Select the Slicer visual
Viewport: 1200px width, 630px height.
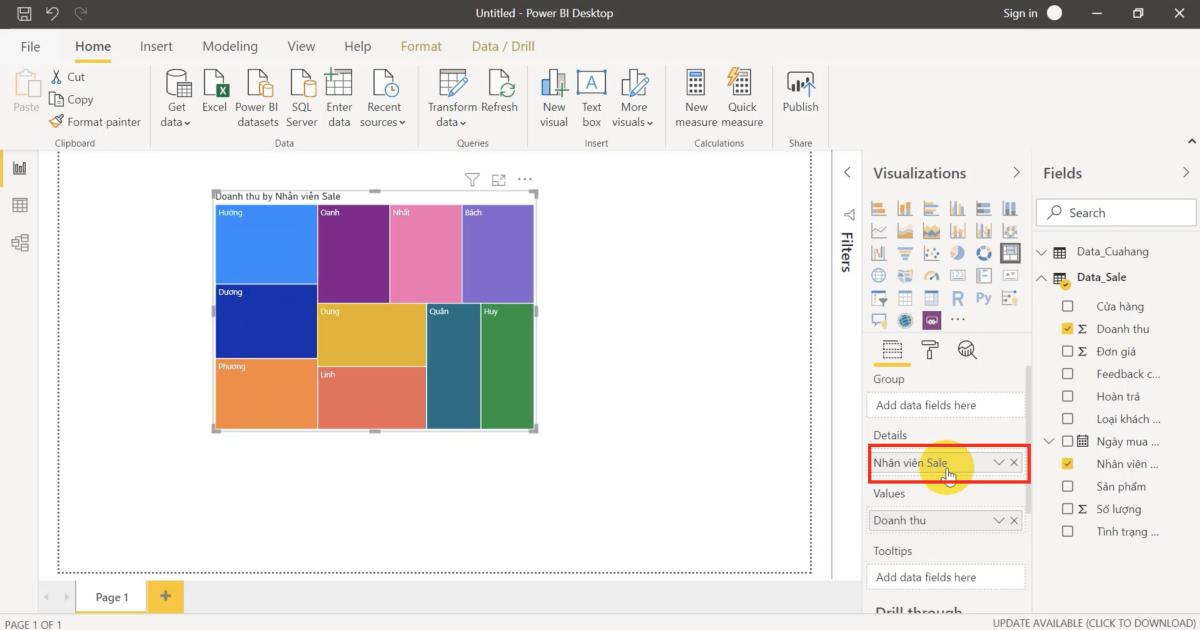pyautogui.click(x=879, y=297)
